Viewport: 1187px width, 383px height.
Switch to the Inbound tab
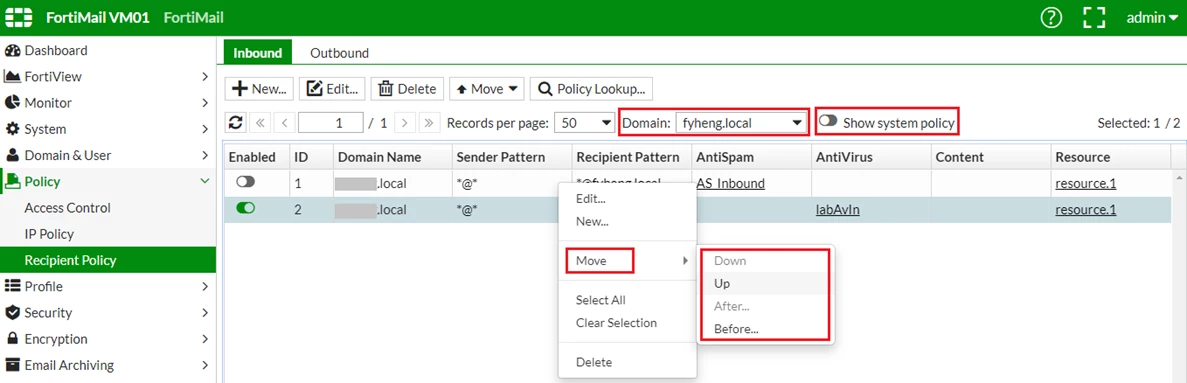(257, 53)
